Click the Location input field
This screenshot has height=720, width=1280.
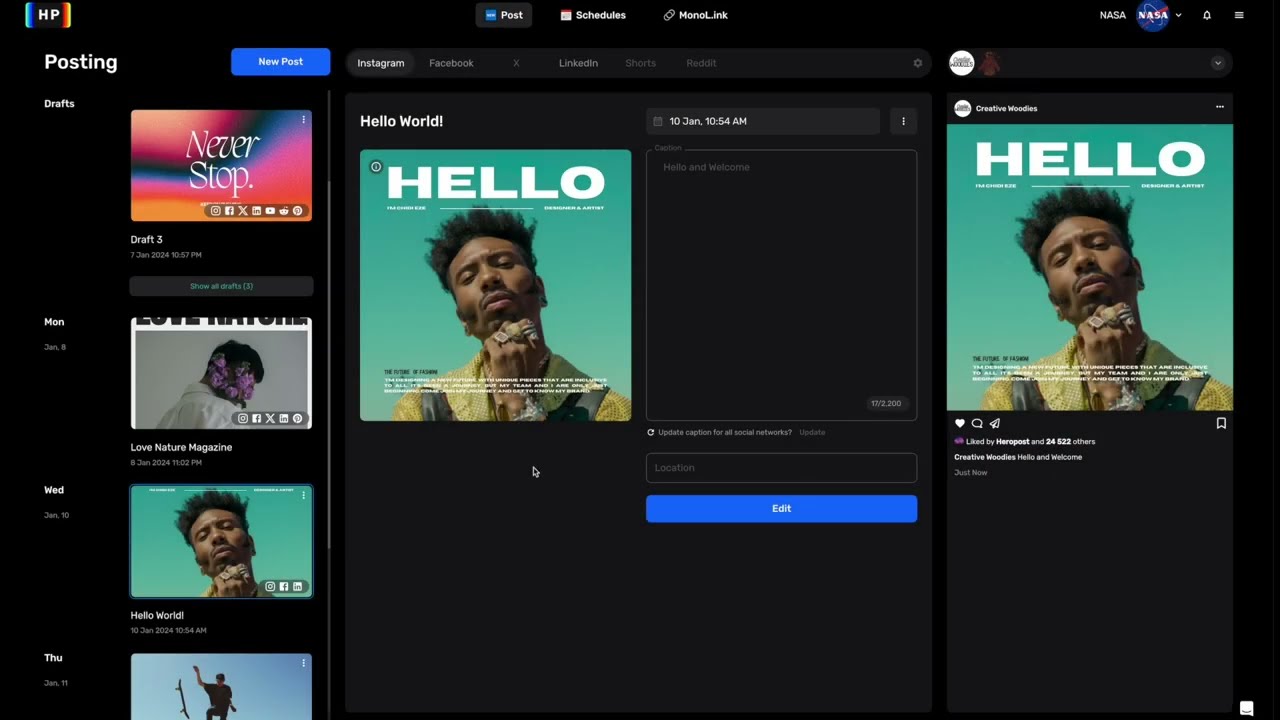click(781, 468)
